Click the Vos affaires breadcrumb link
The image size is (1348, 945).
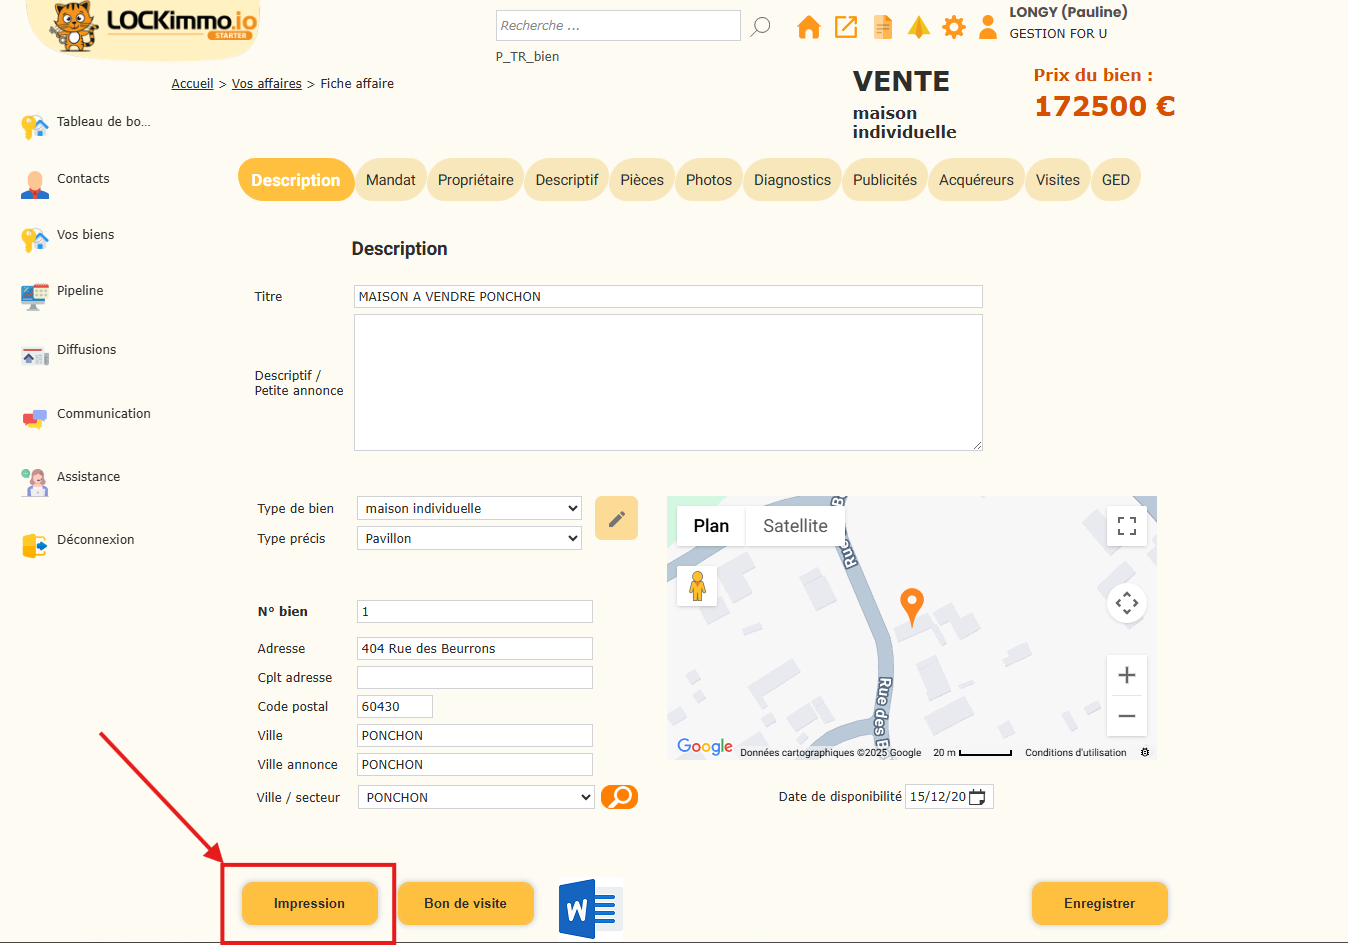pos(266,84)
